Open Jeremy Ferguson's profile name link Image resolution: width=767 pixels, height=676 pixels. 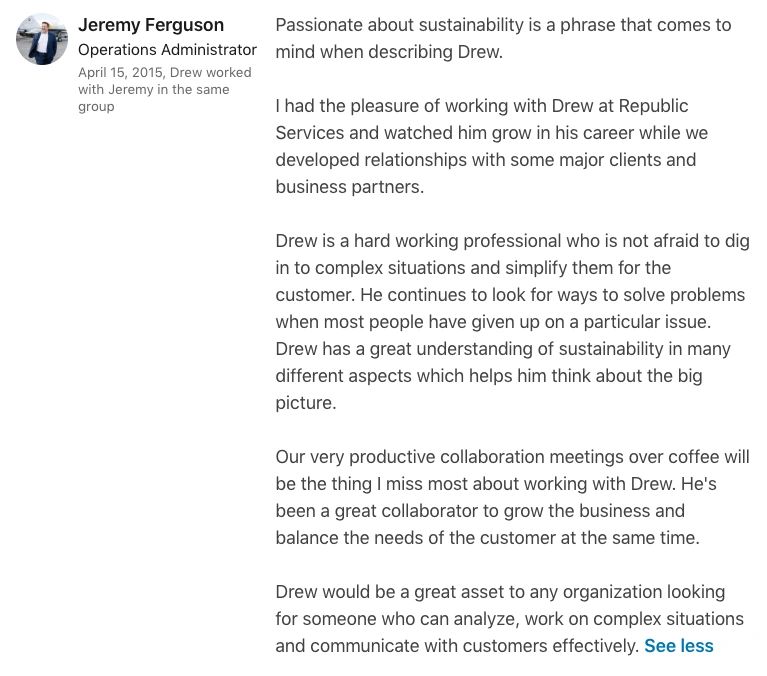click(151, 25)
